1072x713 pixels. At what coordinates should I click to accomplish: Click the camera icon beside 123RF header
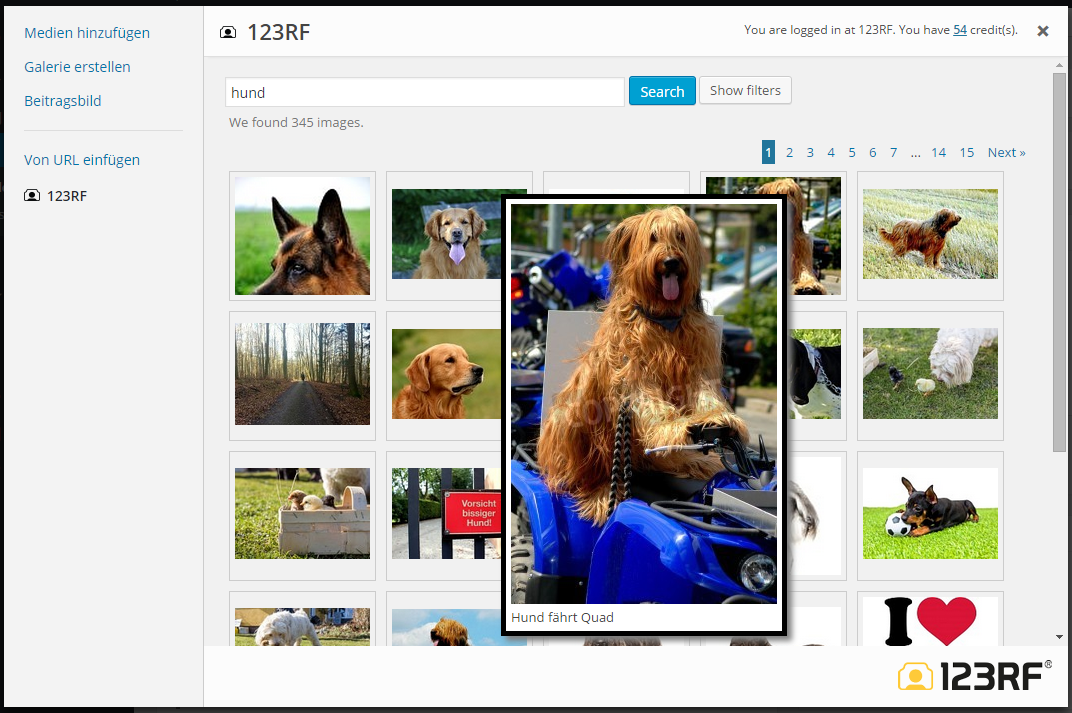(228, 32)
